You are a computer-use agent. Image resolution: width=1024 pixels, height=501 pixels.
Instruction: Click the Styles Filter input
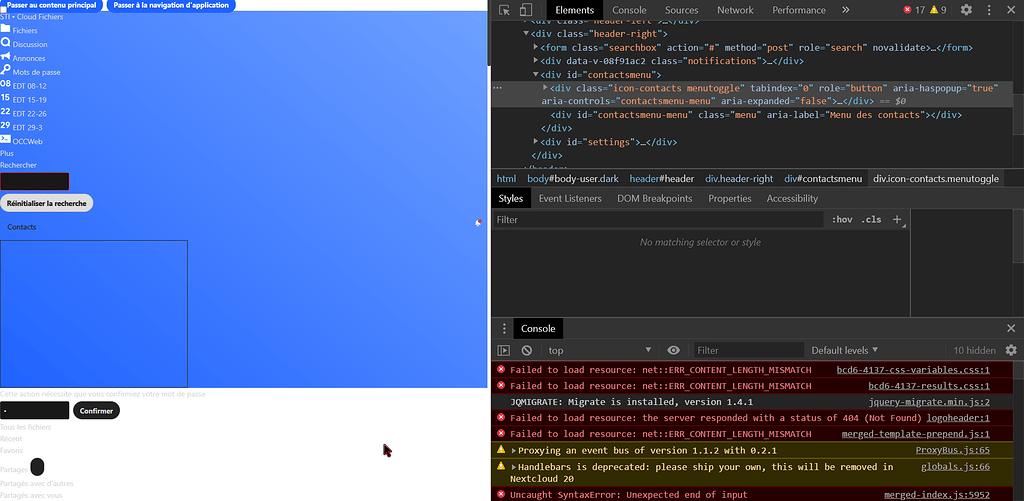(x=658, y=219)
